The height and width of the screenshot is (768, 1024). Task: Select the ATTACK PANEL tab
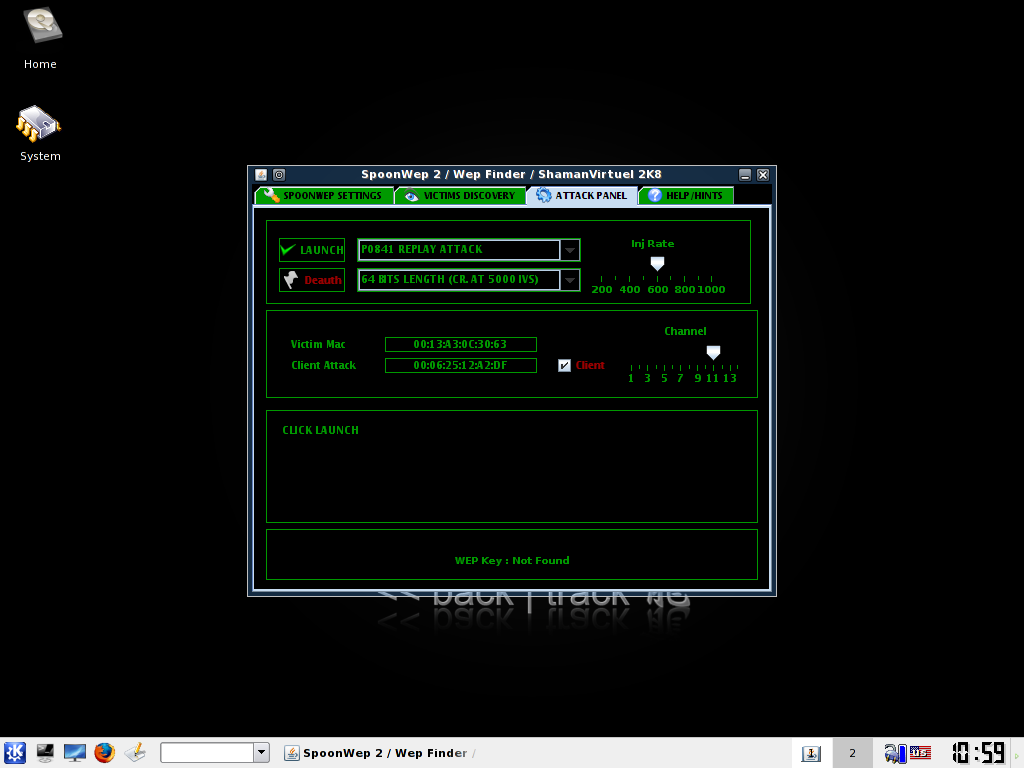582,195
